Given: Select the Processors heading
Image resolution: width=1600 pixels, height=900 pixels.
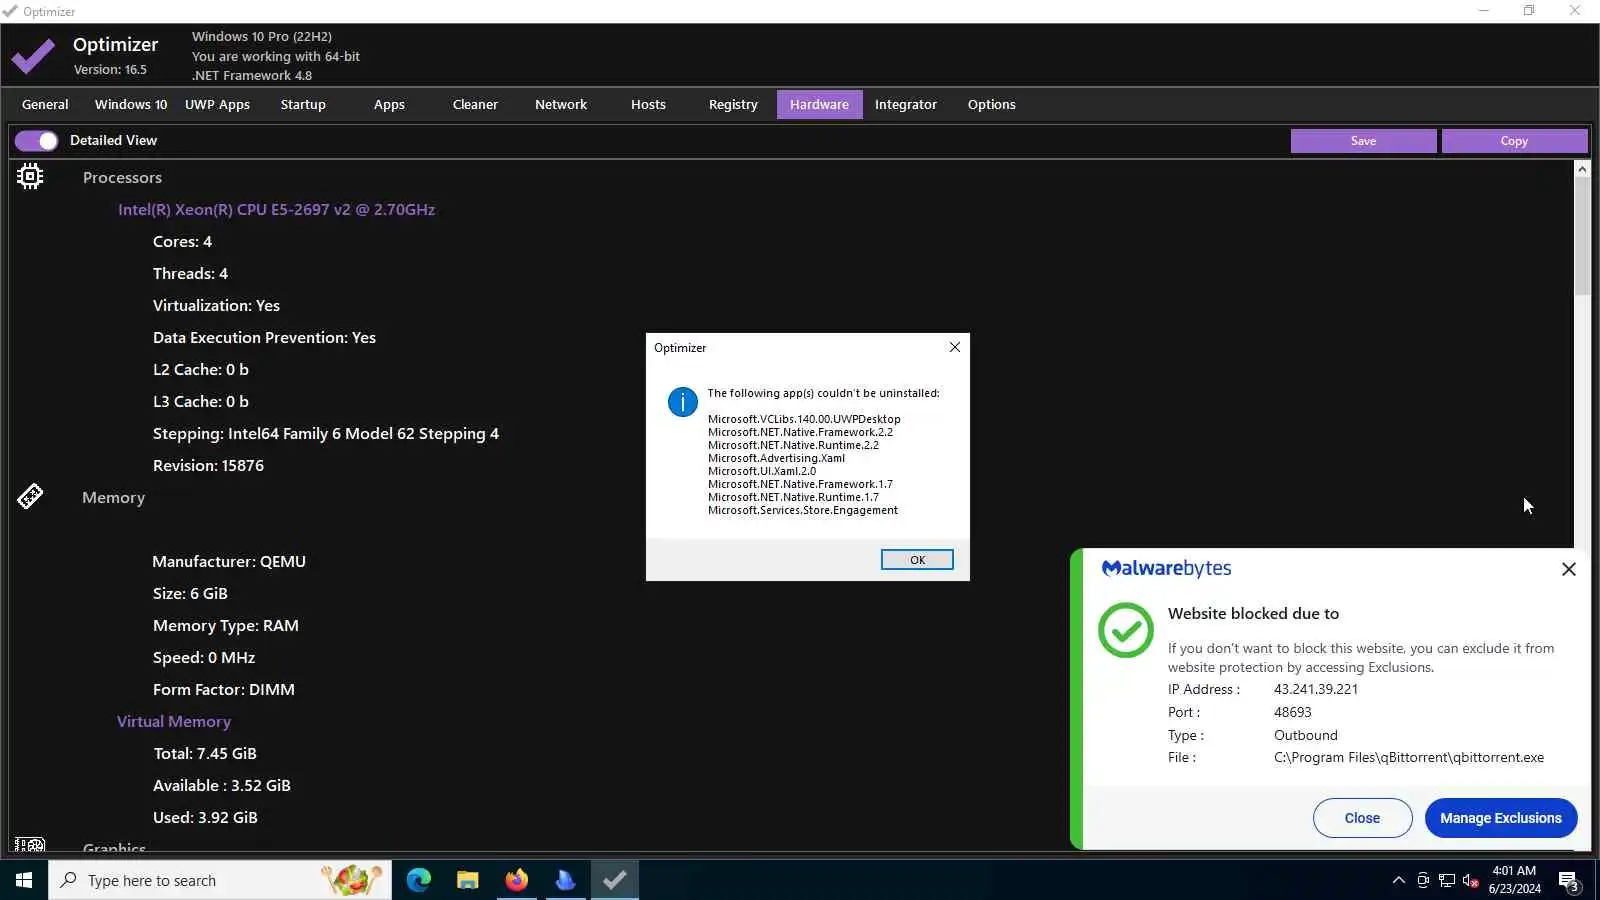Looking at the screenshot, I should (x=122, y=177).
